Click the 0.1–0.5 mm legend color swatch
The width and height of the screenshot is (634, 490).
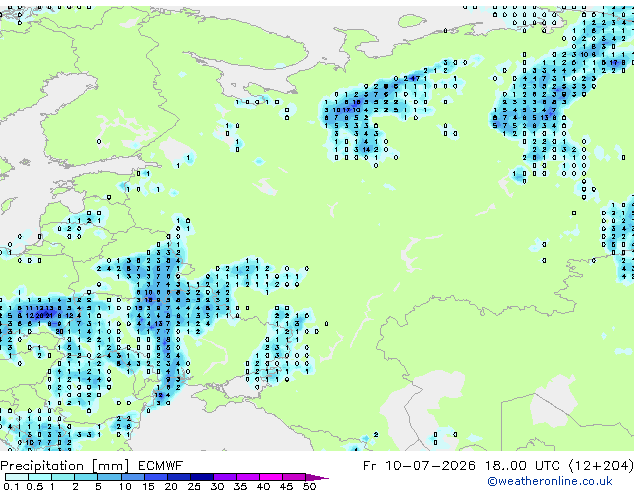click(x=17, y=477)
